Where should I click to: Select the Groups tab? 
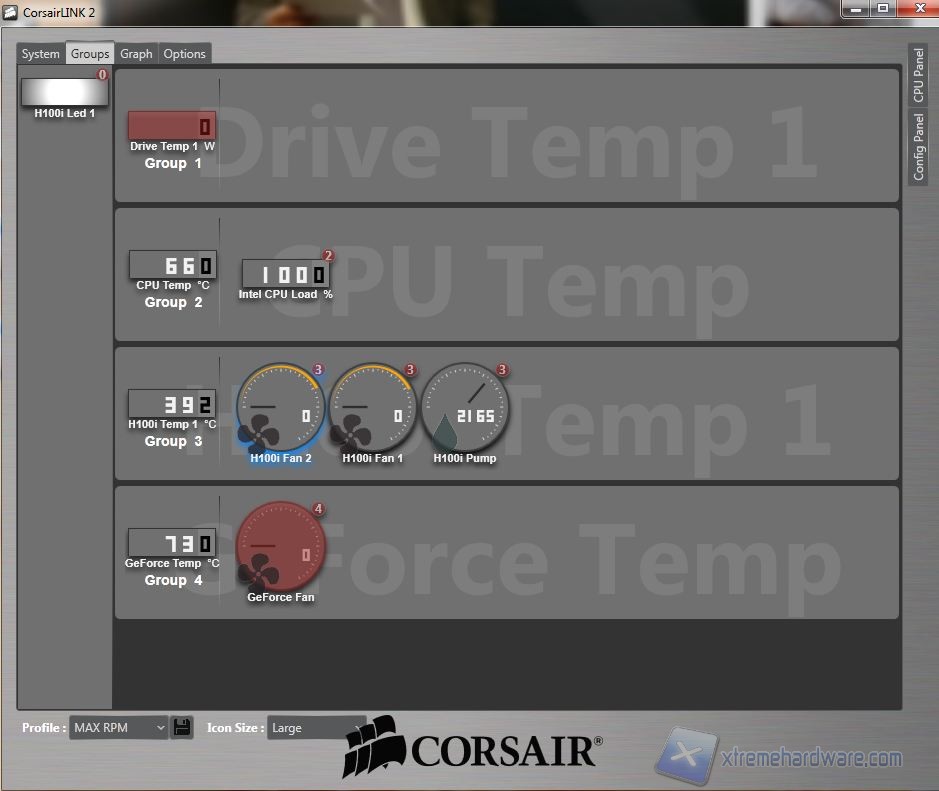point(90,54)
